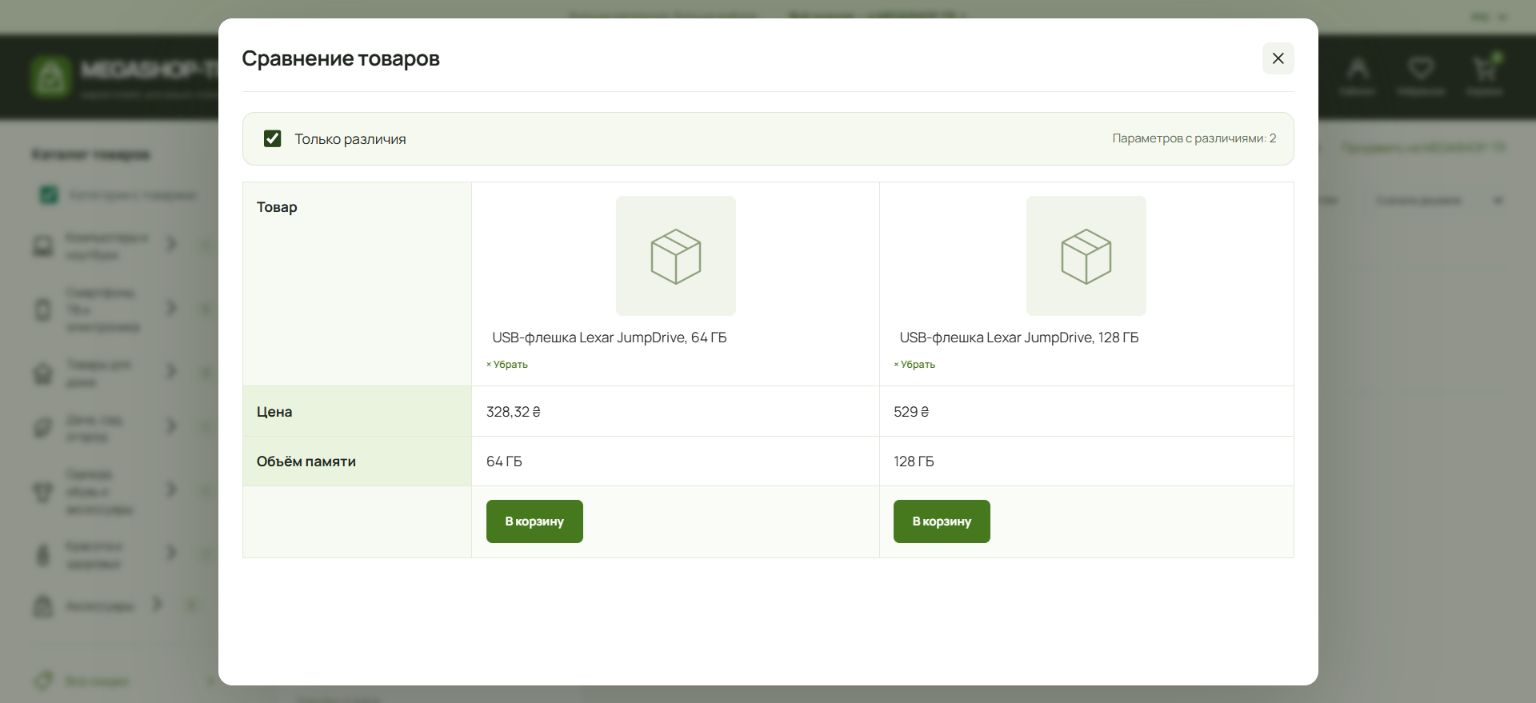This screenshot has width=1536, height=703.
Task: Open USB-флешка Lexar JumpDrive, 64 ГБ link
Action: (609, 338)
